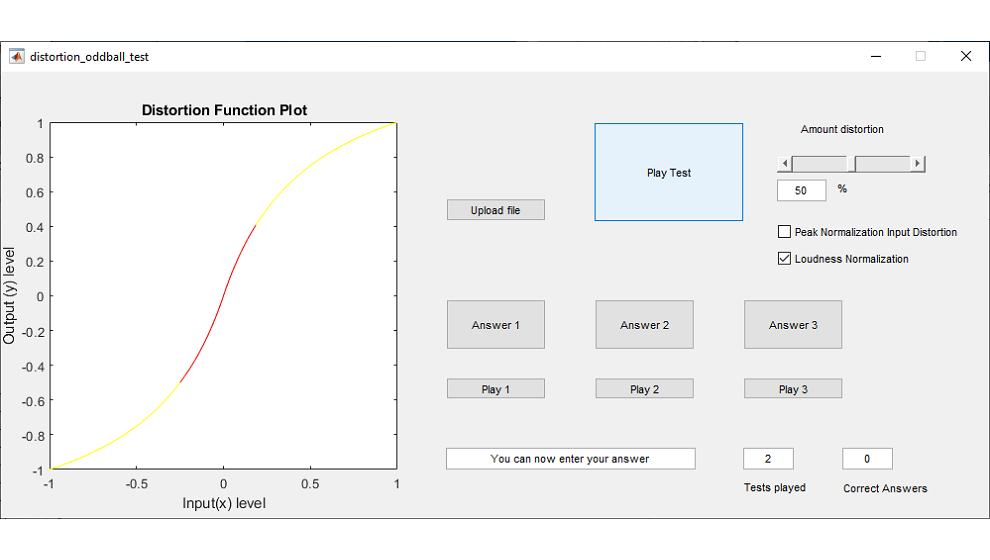The height and width of the screenshot is (560, 990).
Task: Minimize the distortion_oddball_test window
Action: (x=876, y=56)
